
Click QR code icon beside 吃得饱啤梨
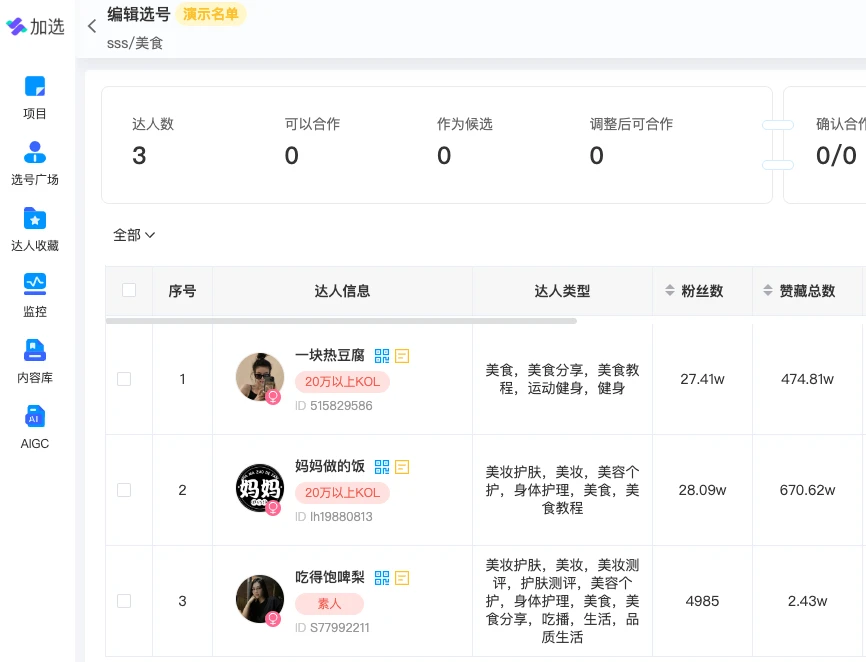pos(382,578)
